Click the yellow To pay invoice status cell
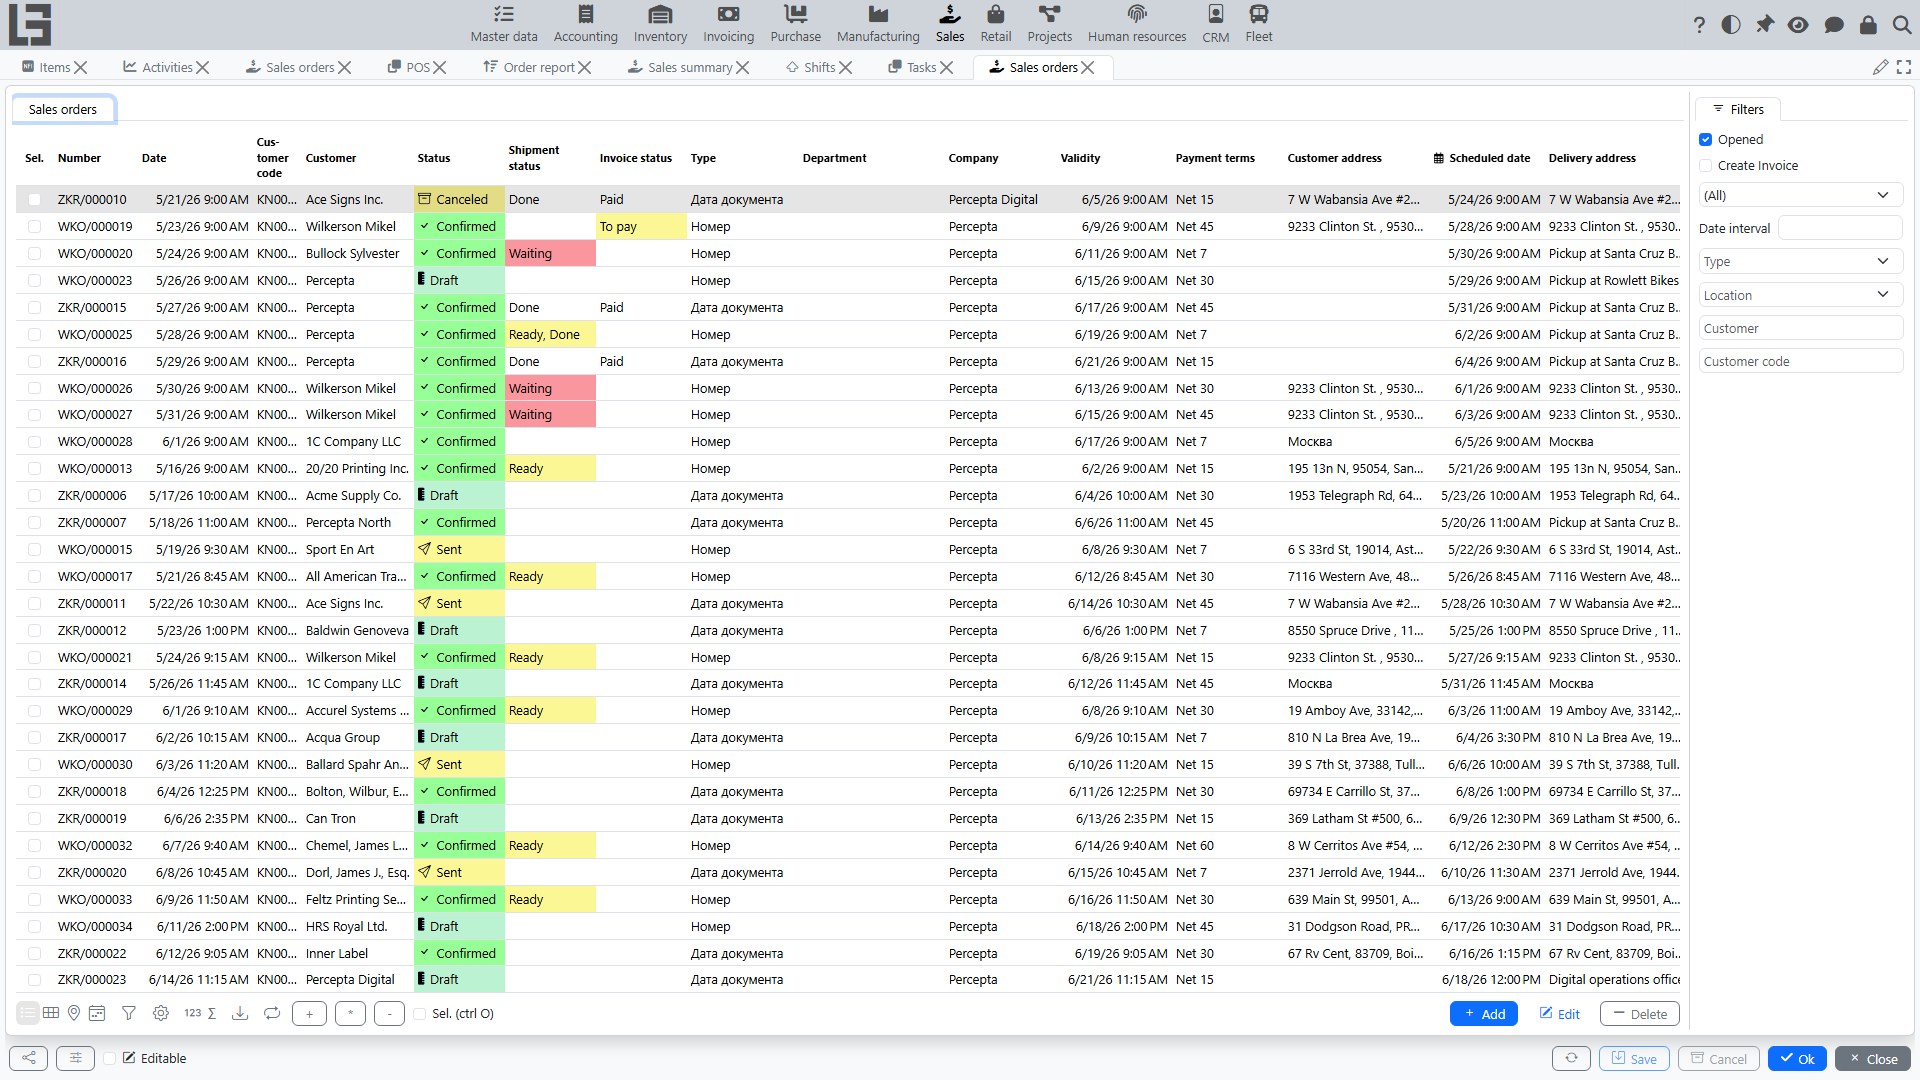The image size is (1920, 1080). (x=642, y=226)
